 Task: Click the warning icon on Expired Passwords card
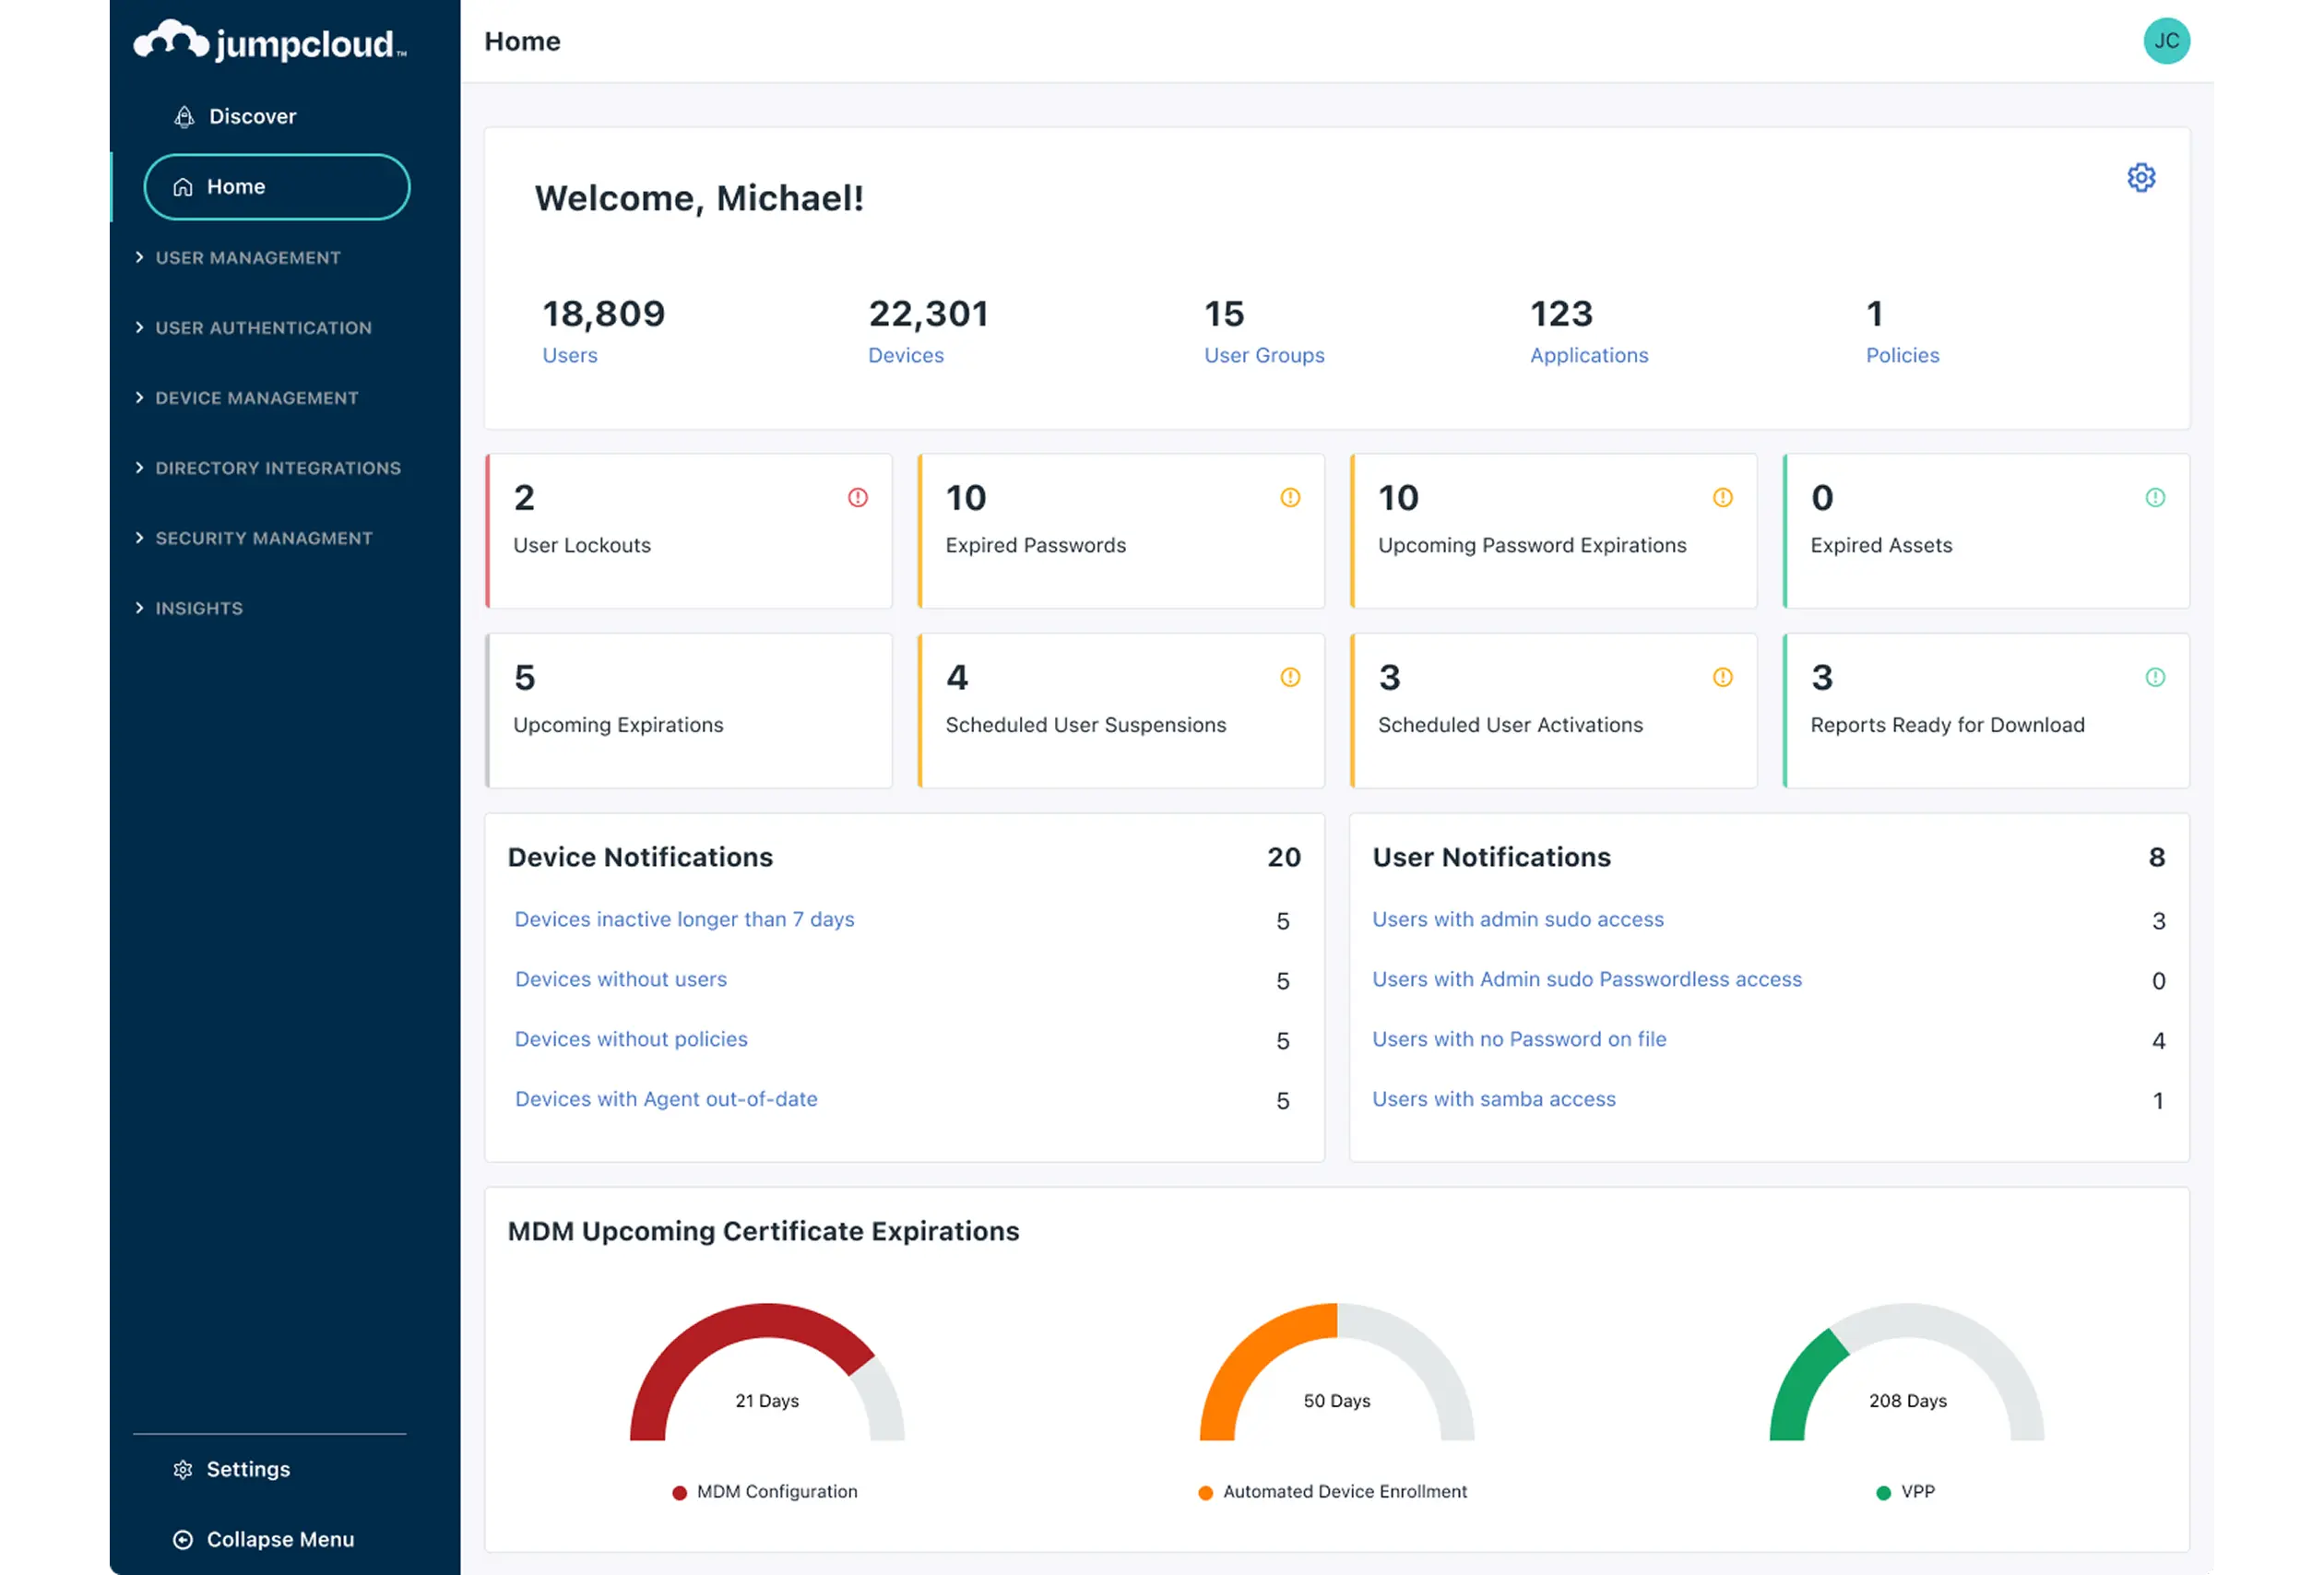(1290, 497)
